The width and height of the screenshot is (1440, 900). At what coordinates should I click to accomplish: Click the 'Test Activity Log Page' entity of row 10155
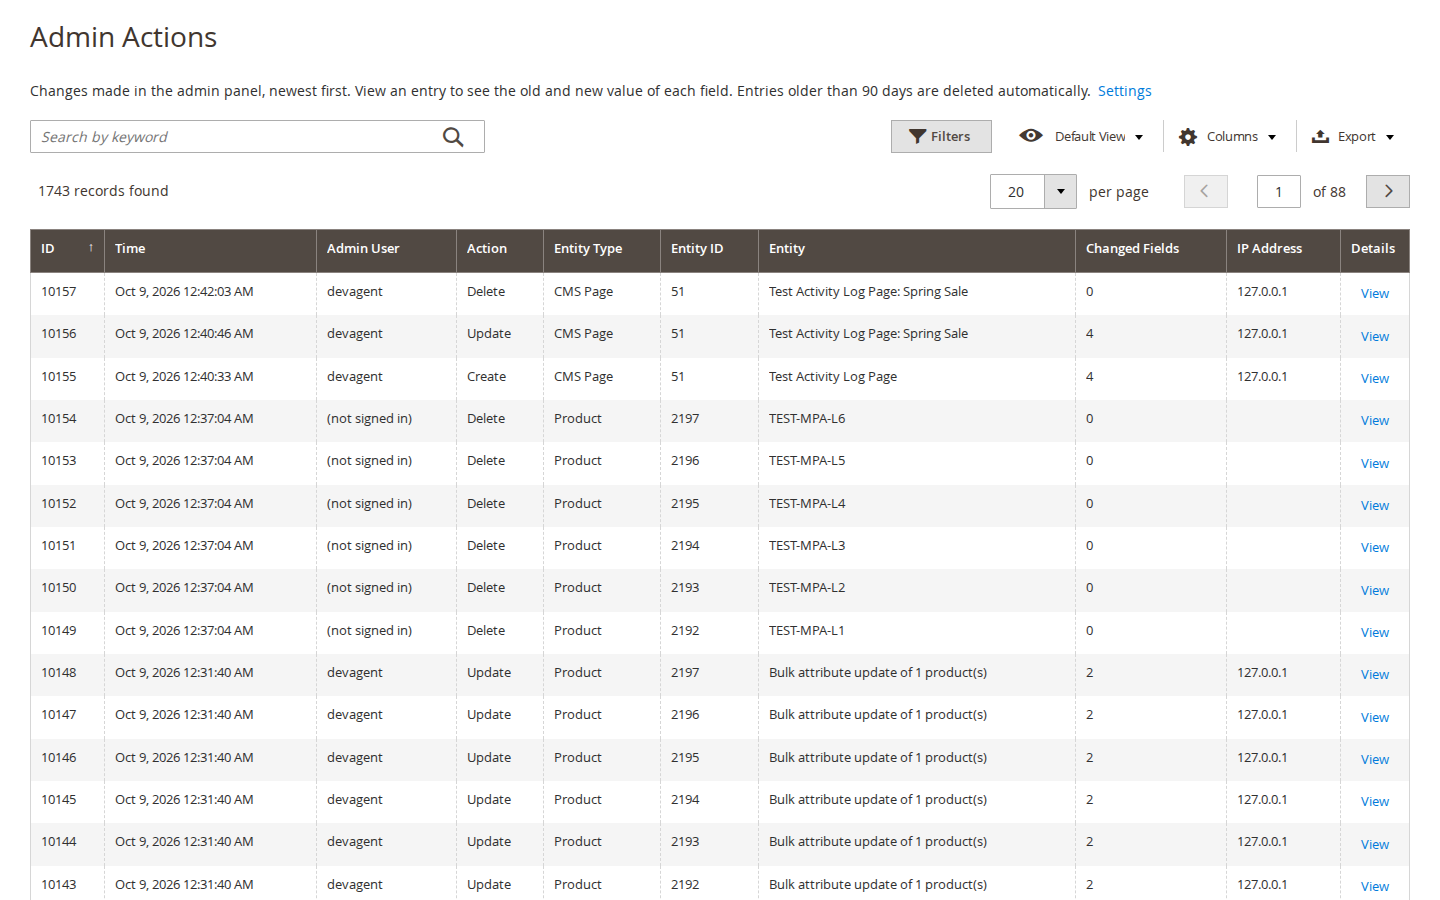coord(833,377)
